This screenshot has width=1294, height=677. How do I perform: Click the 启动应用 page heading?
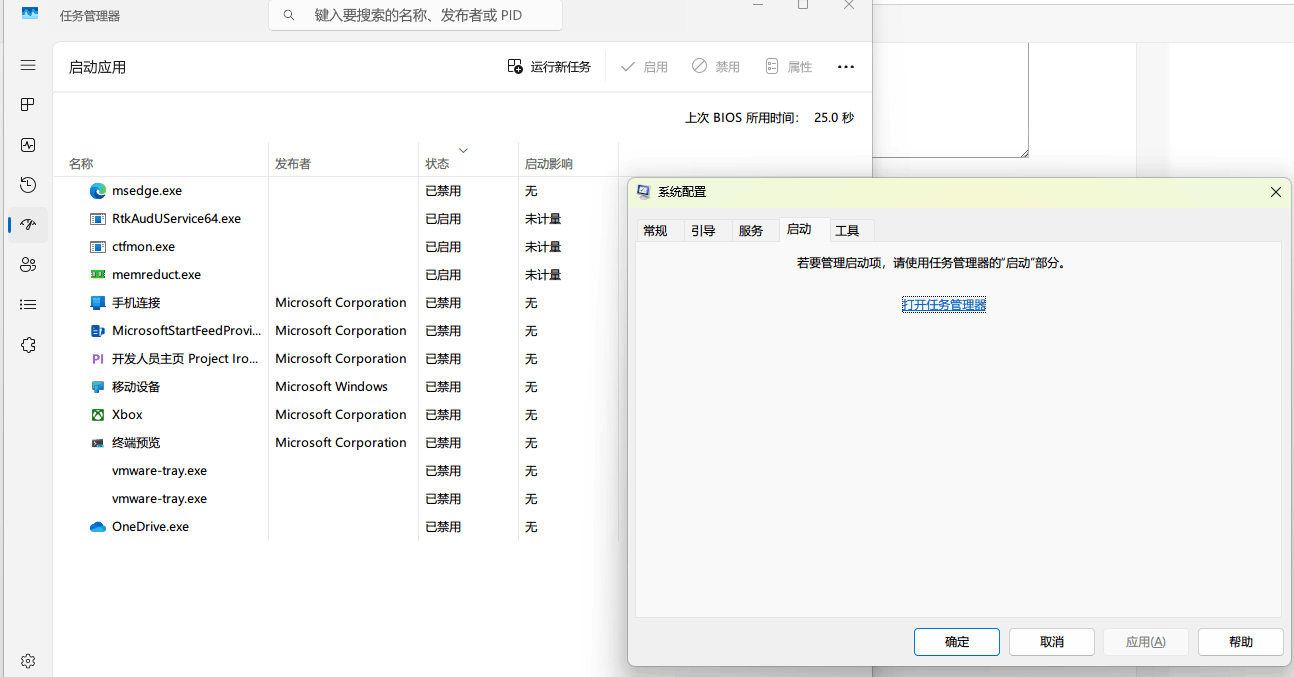coord(97,67)
